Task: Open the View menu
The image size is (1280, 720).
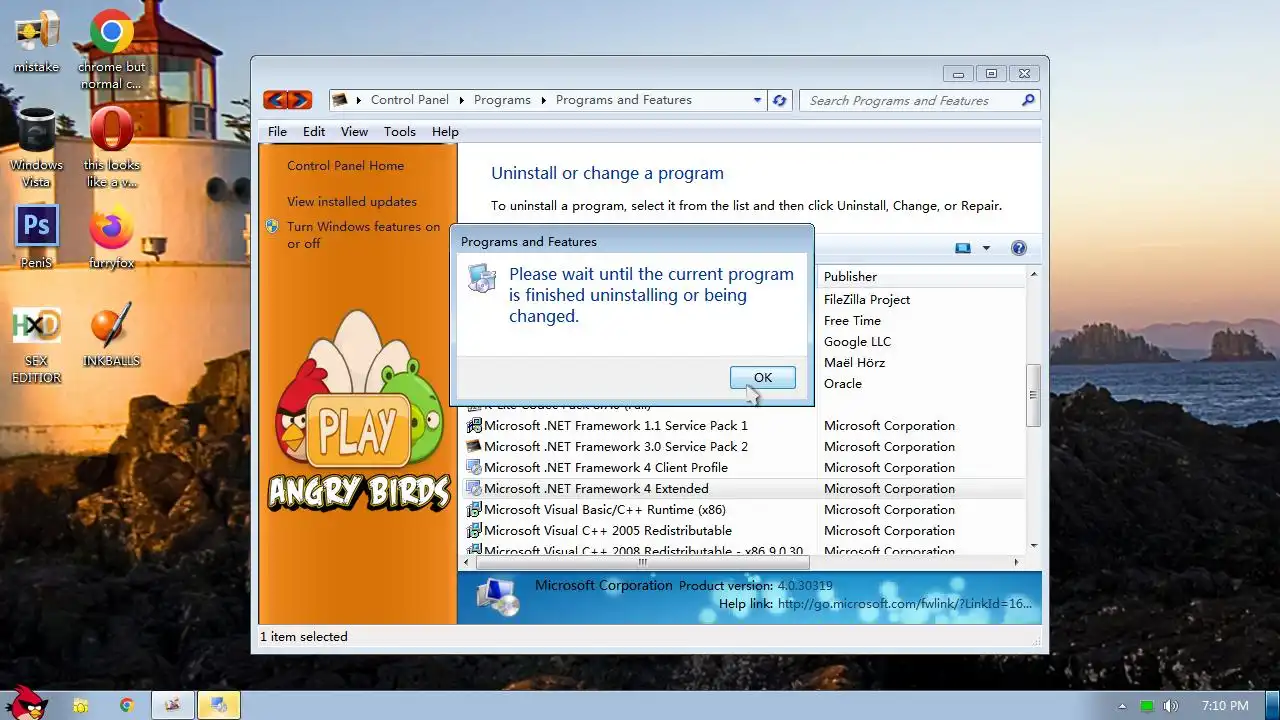Action: [x=354, y=131]
